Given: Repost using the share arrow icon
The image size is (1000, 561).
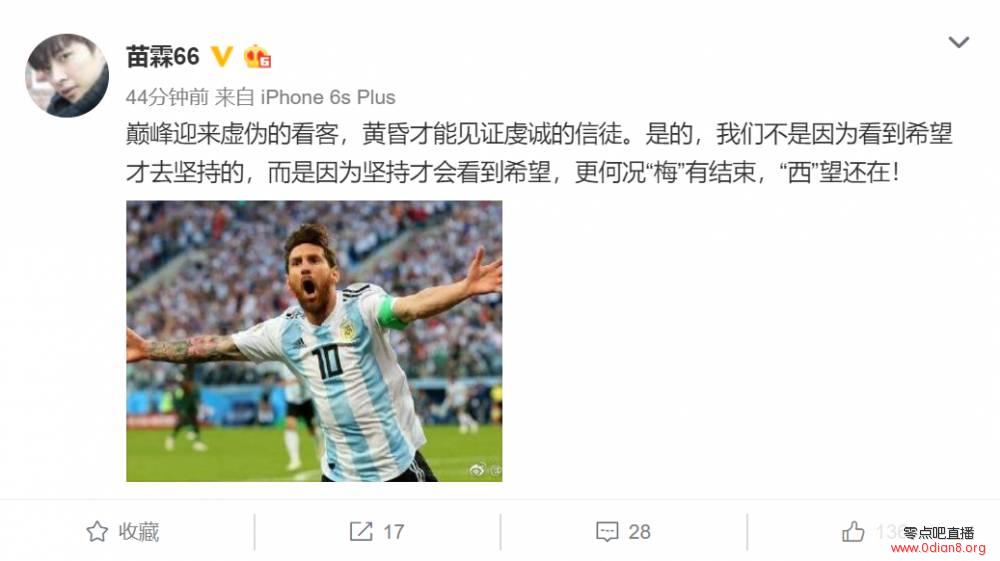Looking at the screenshot, I should [x=361, y=531].
